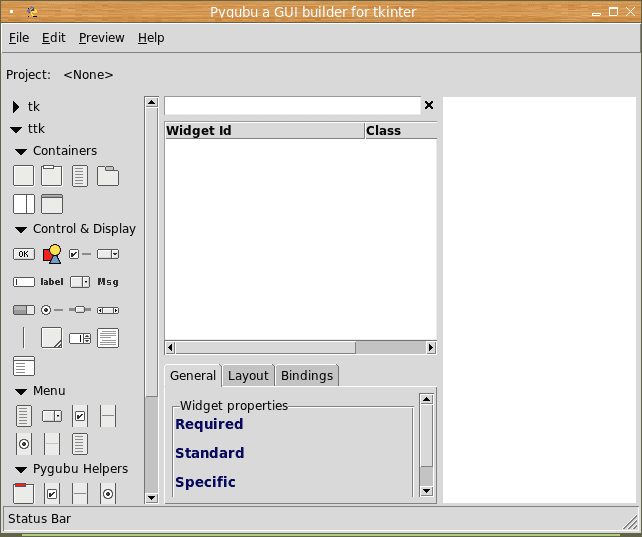Pick the lined-page icon under Containers
Image resolution: width=642 pixels, height=537 pixels.
point(80,176)
